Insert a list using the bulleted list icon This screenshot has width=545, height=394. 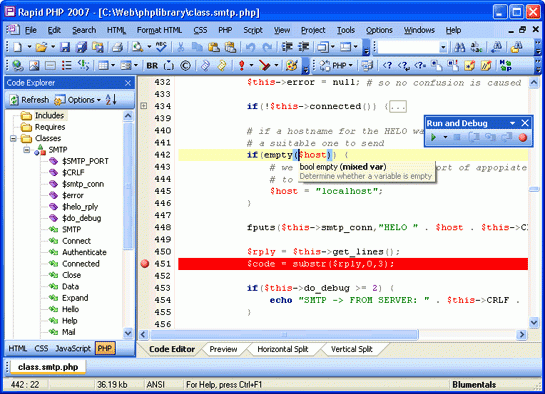click(x=66, y=65)
